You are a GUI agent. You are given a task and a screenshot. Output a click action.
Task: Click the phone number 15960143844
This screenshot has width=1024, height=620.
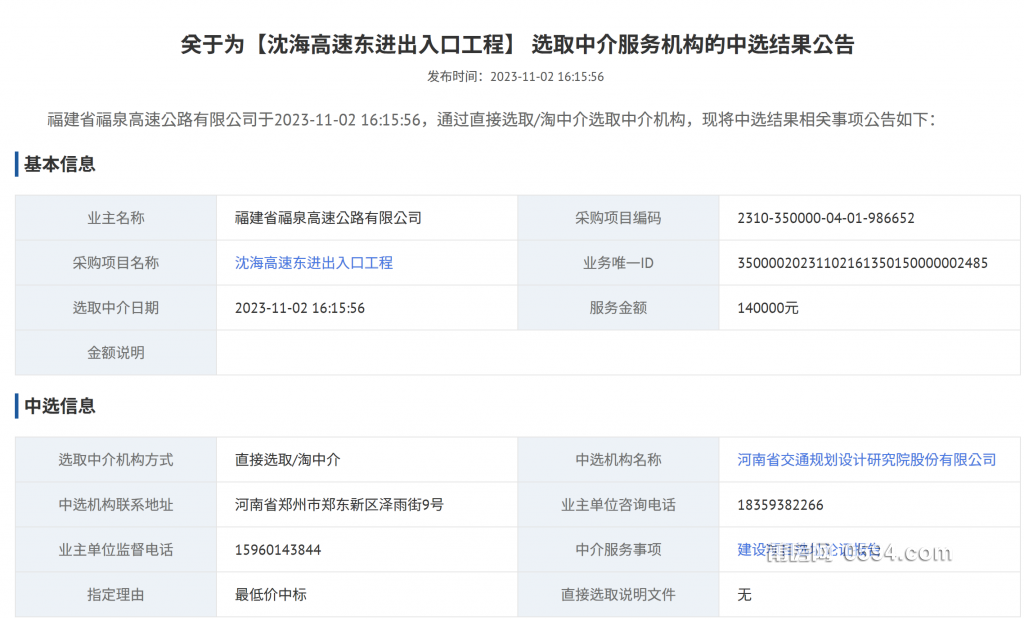pyautogui.click(x=278, y=551)
